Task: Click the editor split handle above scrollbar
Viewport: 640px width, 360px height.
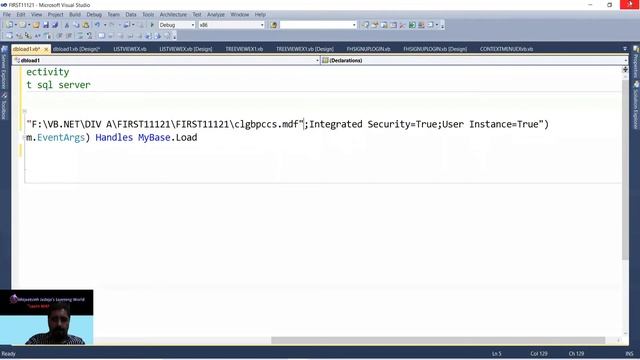Action: [625, 69]
